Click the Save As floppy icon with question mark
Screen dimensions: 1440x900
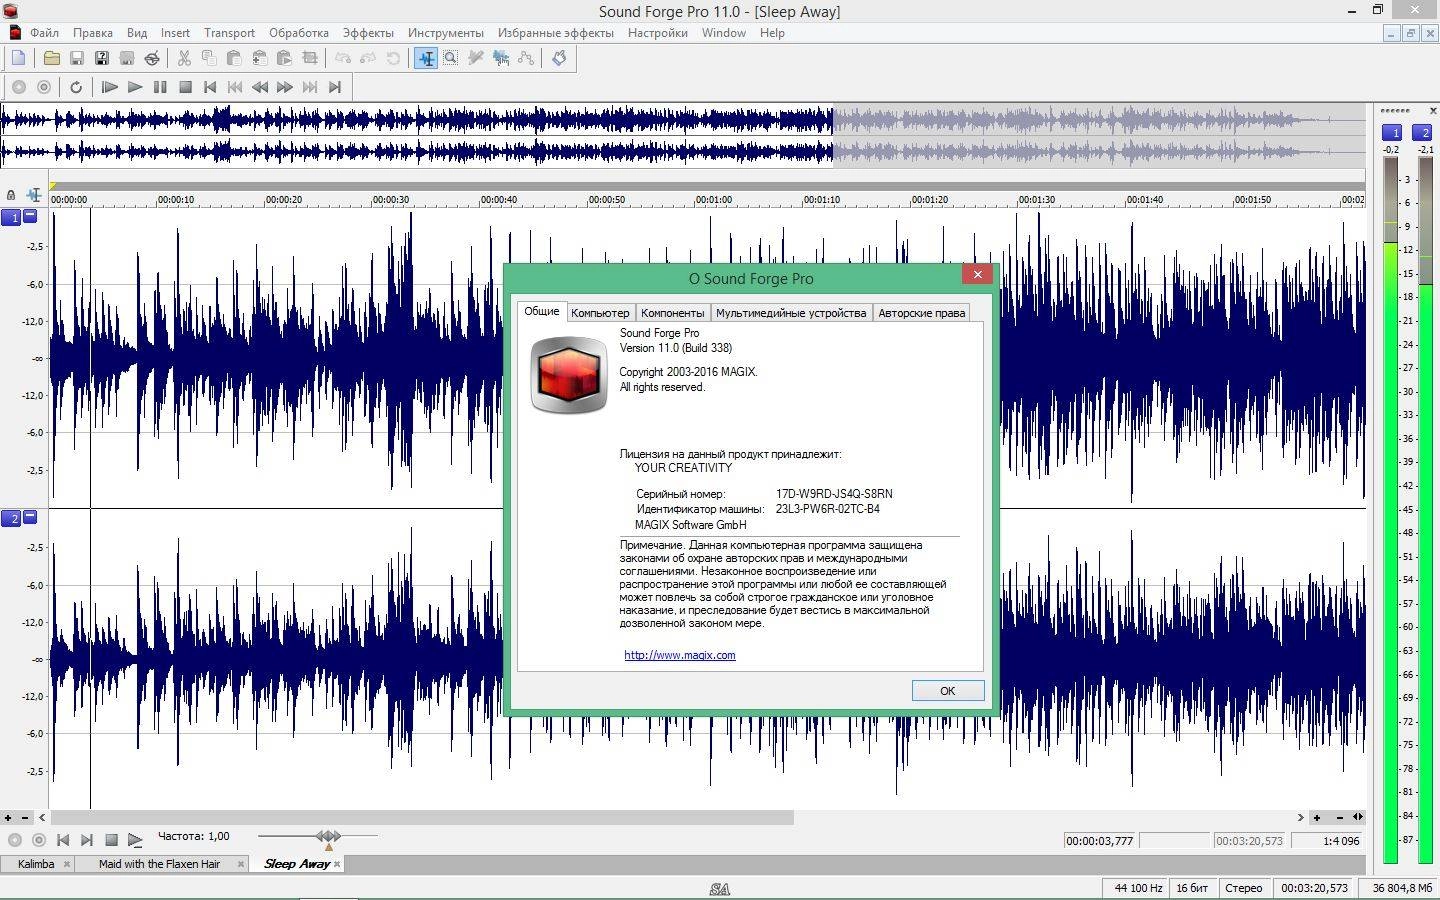coord(101,58)
